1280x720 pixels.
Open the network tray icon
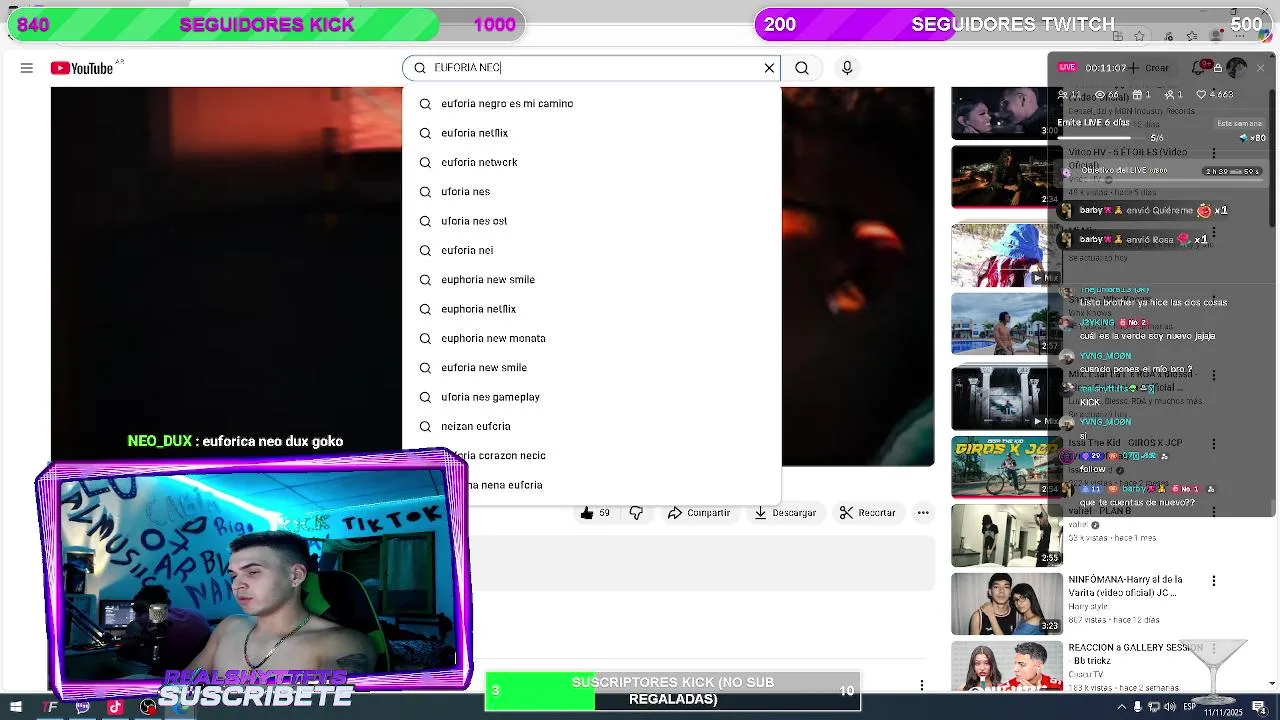(1156, 707)
